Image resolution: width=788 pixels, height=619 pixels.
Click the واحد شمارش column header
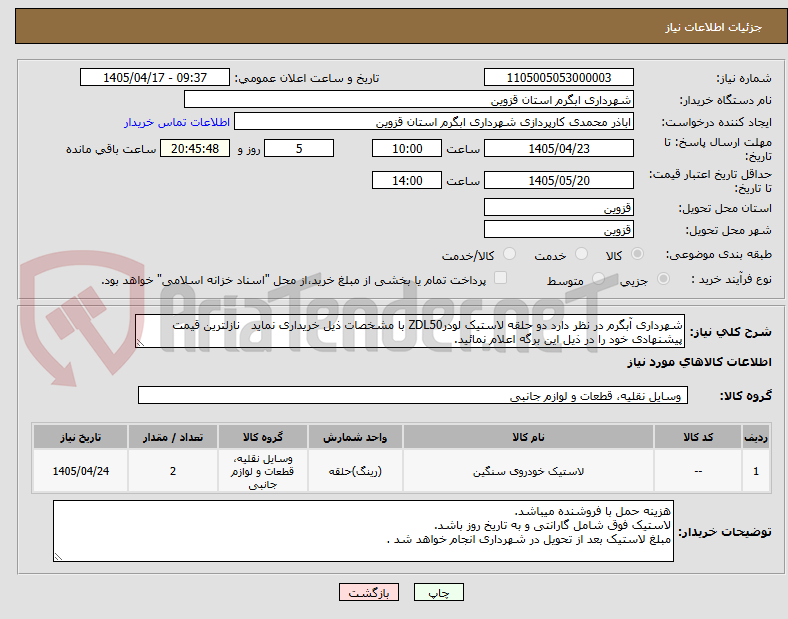pos(355,437)
